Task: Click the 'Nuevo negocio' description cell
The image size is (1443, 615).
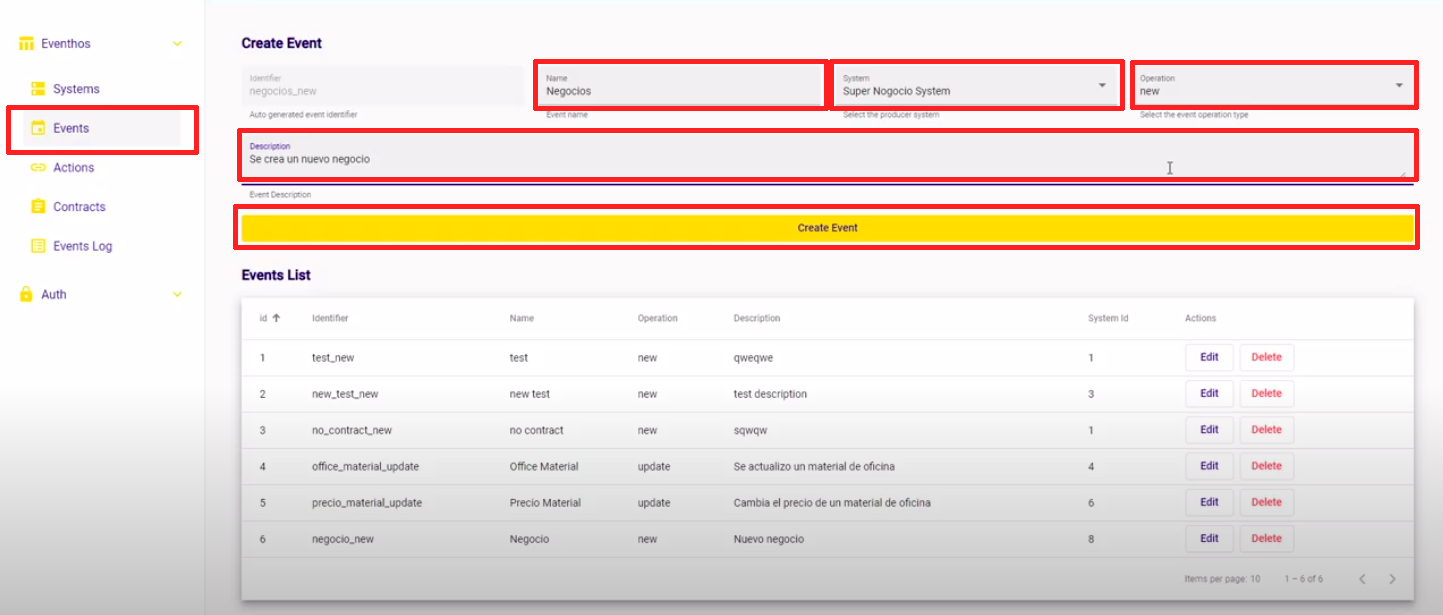Action: click(768, 539)
